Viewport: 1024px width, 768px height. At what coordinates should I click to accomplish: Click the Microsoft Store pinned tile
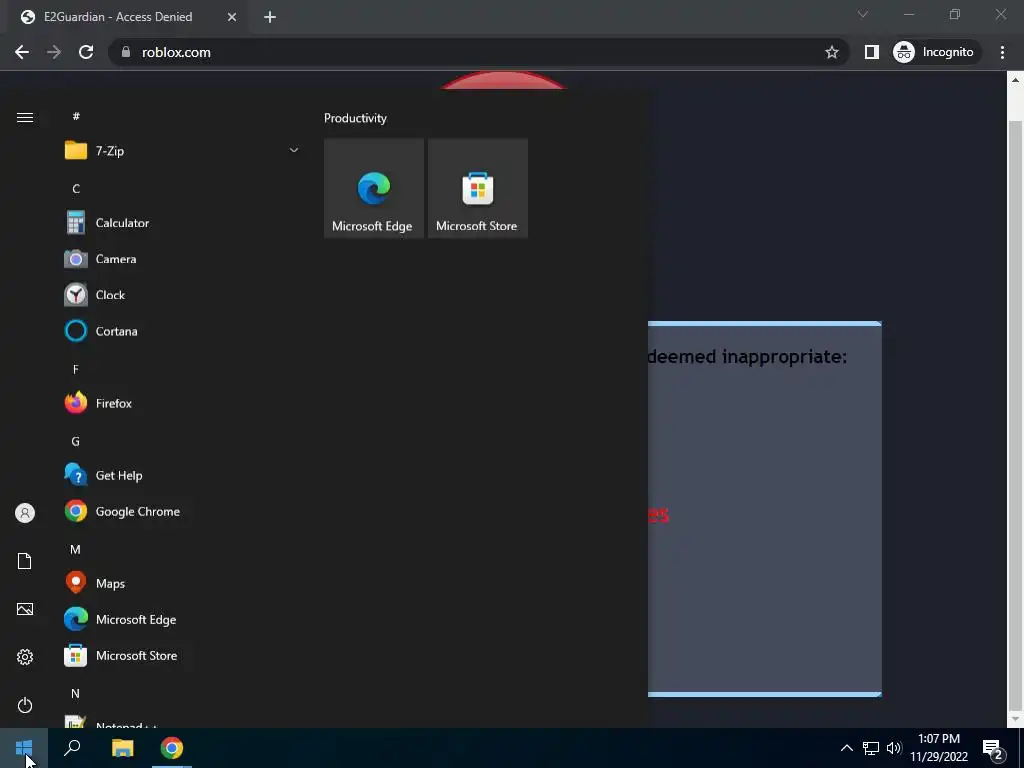click(x=477, y=188)
